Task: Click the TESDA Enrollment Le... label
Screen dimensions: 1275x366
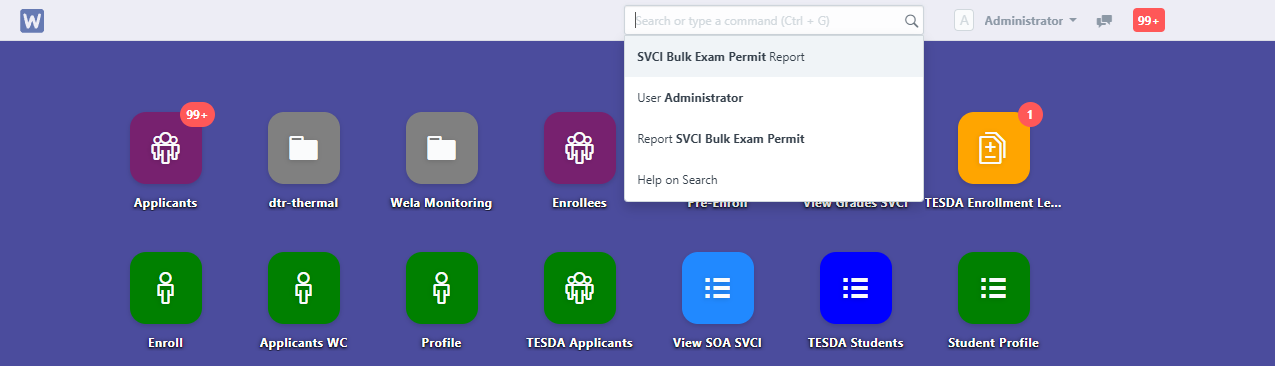Action: [994, 203]
